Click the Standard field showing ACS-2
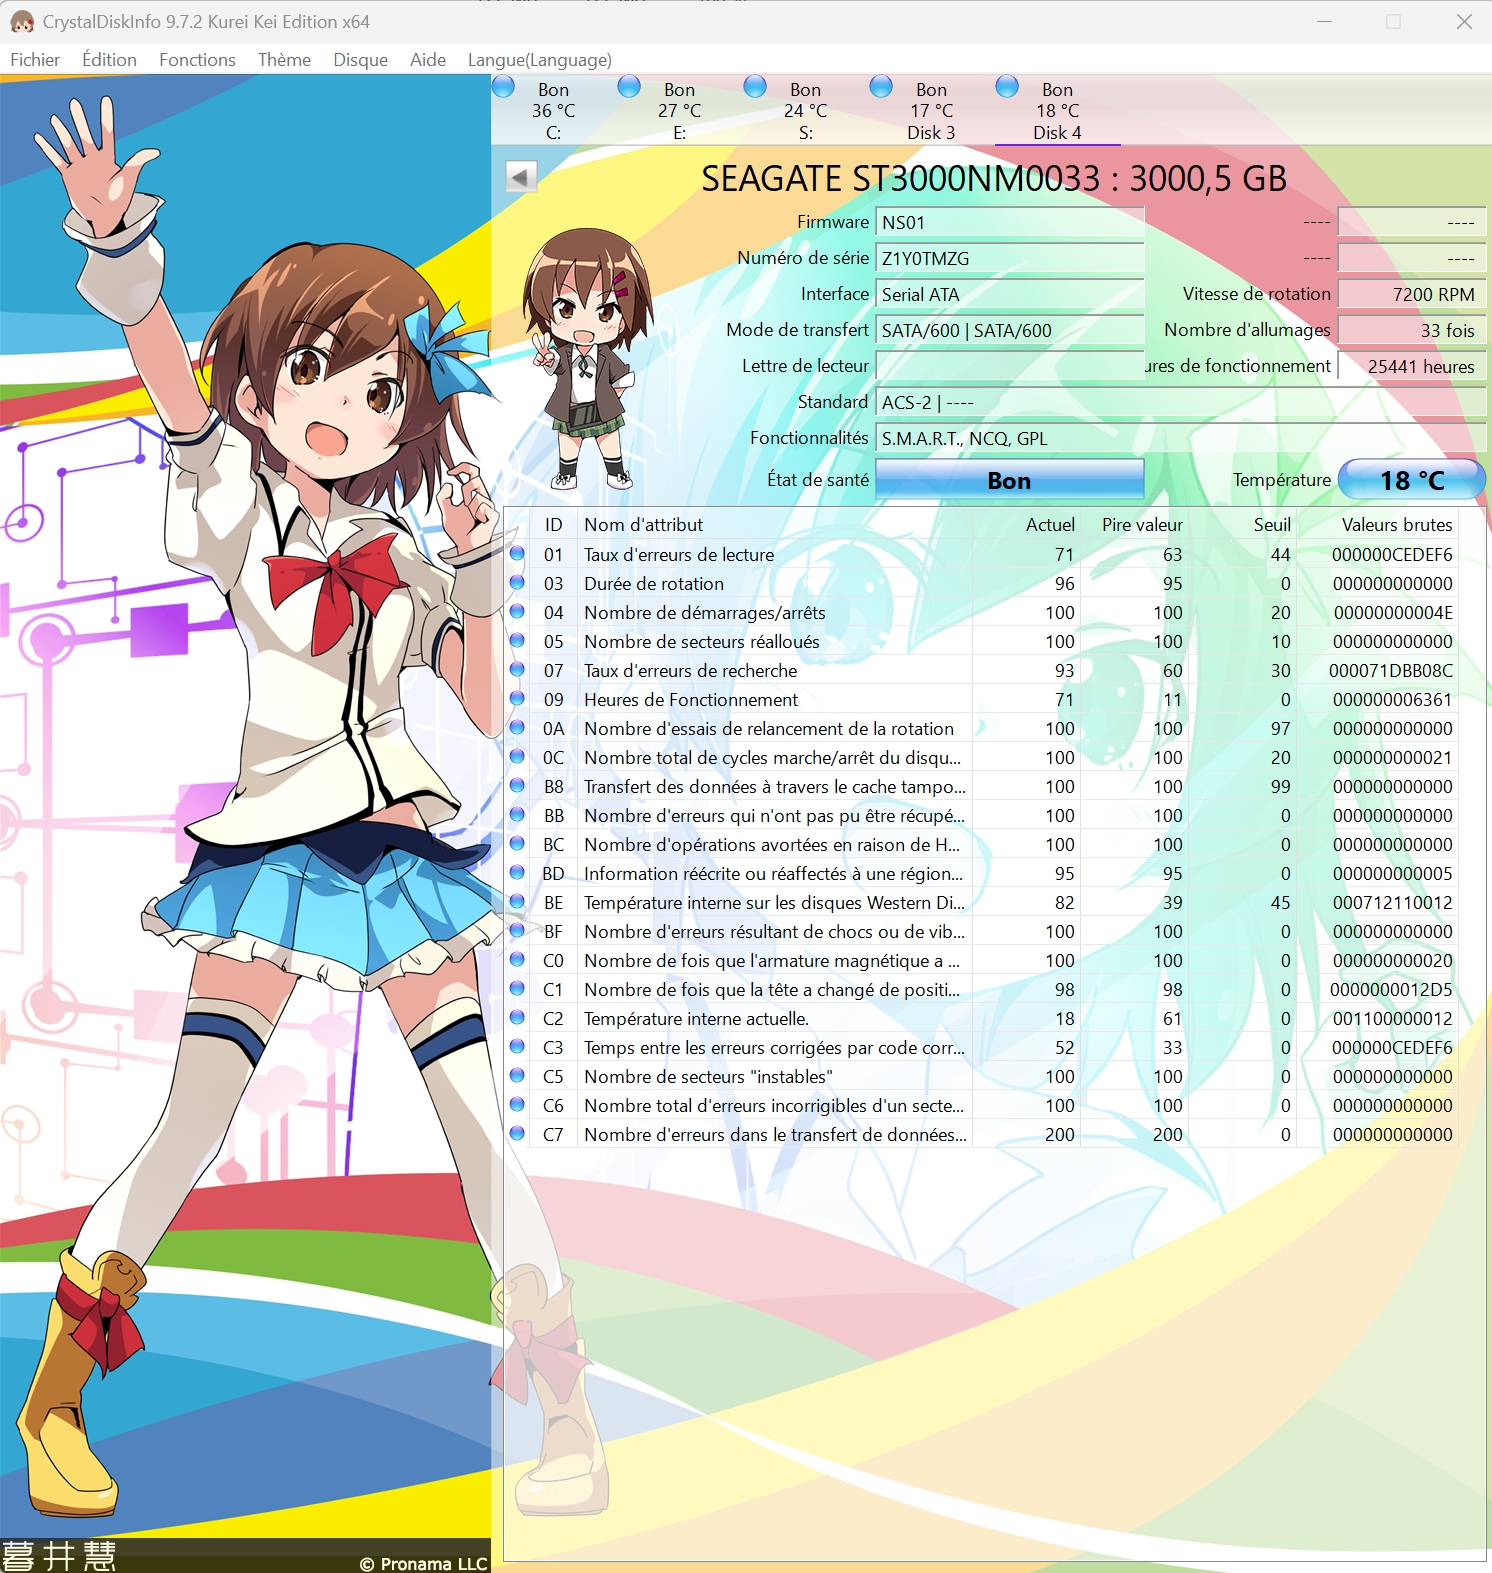1492x1573 pixels. point(1180,402)
